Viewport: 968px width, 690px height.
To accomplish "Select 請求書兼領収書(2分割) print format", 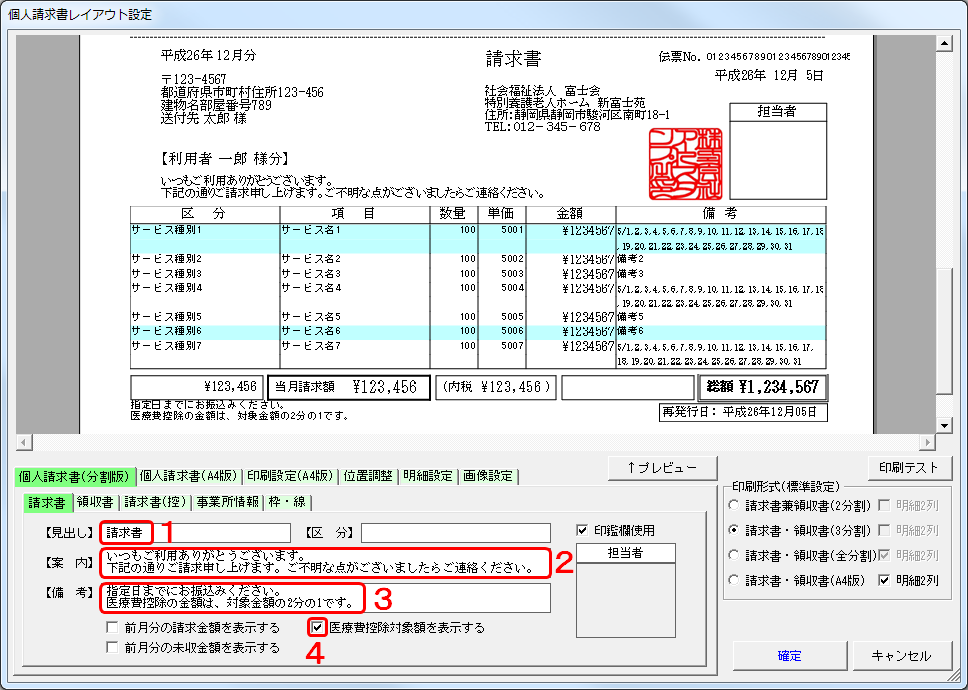I will point(736,505).
